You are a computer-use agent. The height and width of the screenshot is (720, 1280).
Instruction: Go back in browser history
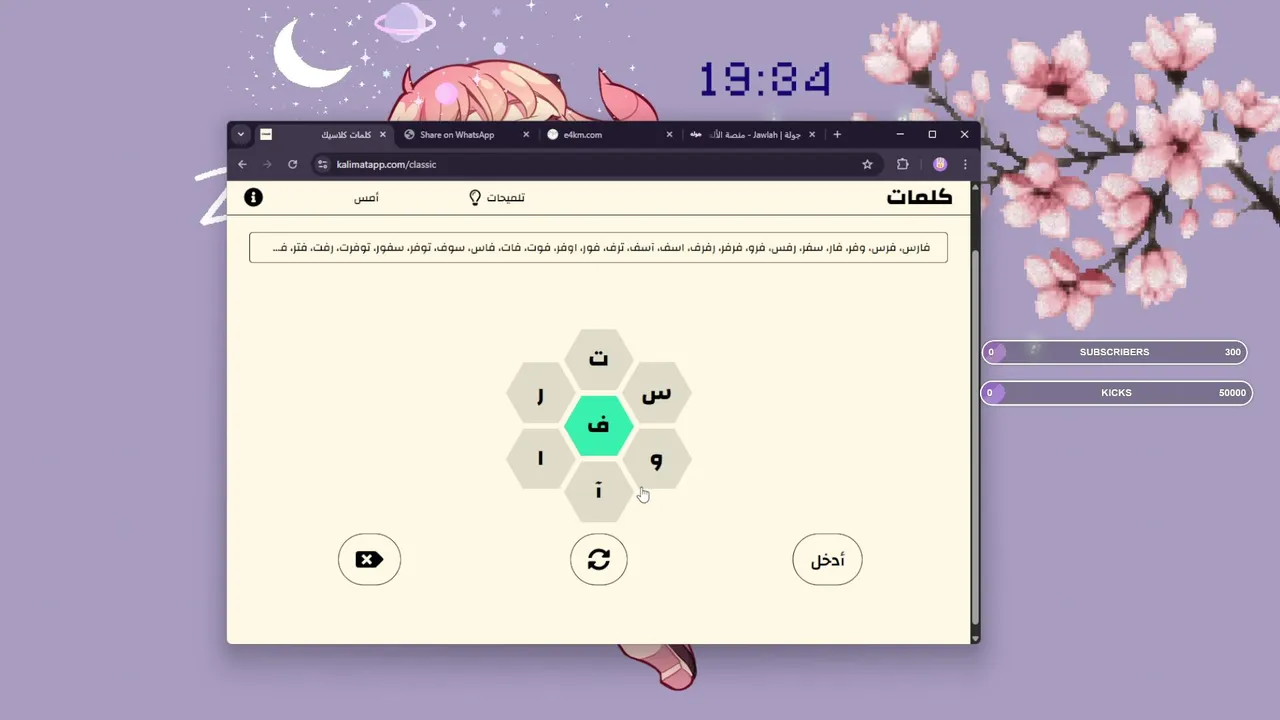coord(242,164)
